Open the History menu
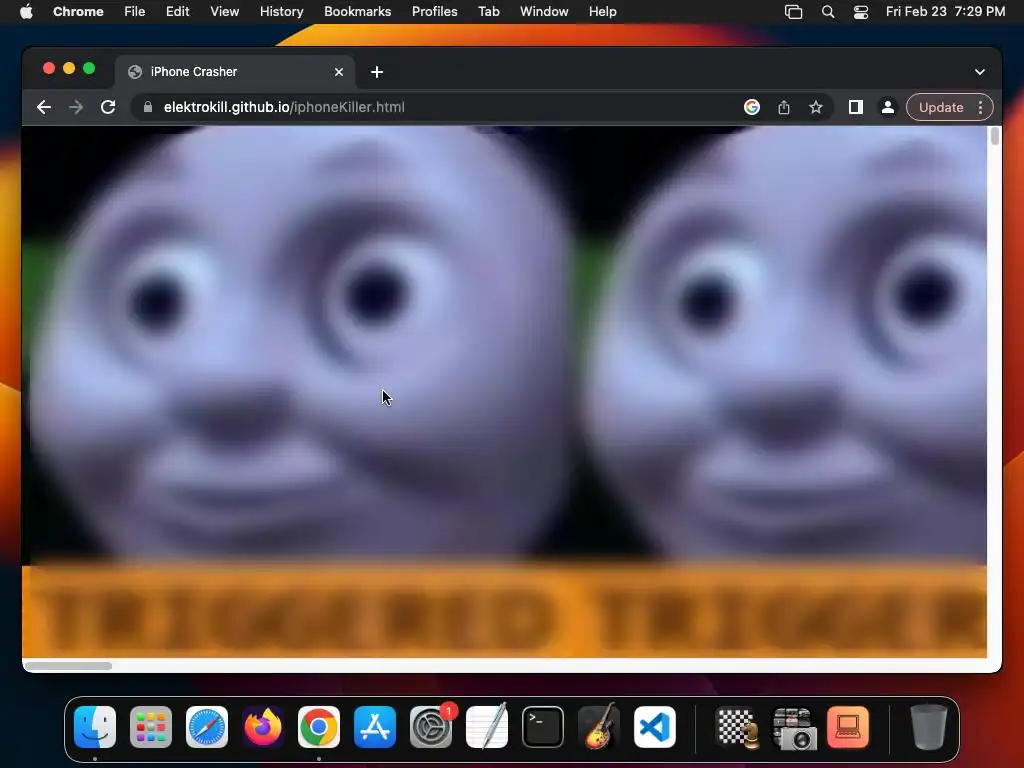The image size is (1024, 768). coord(281,12)
